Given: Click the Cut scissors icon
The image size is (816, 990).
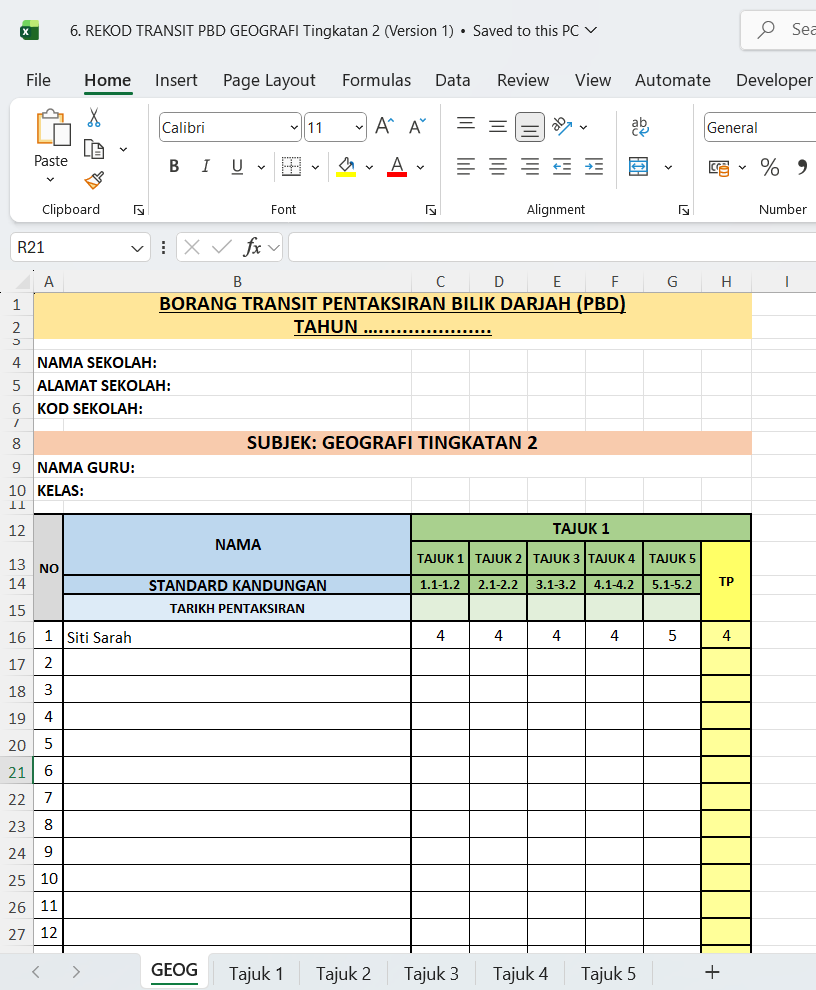Looking at the screenshot, I should (94, 118).
